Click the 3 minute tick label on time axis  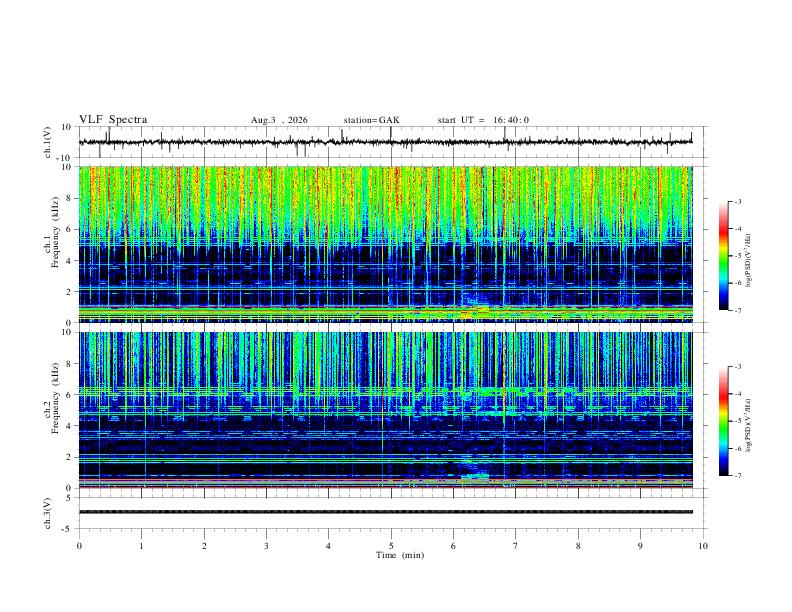pos(266,546)
